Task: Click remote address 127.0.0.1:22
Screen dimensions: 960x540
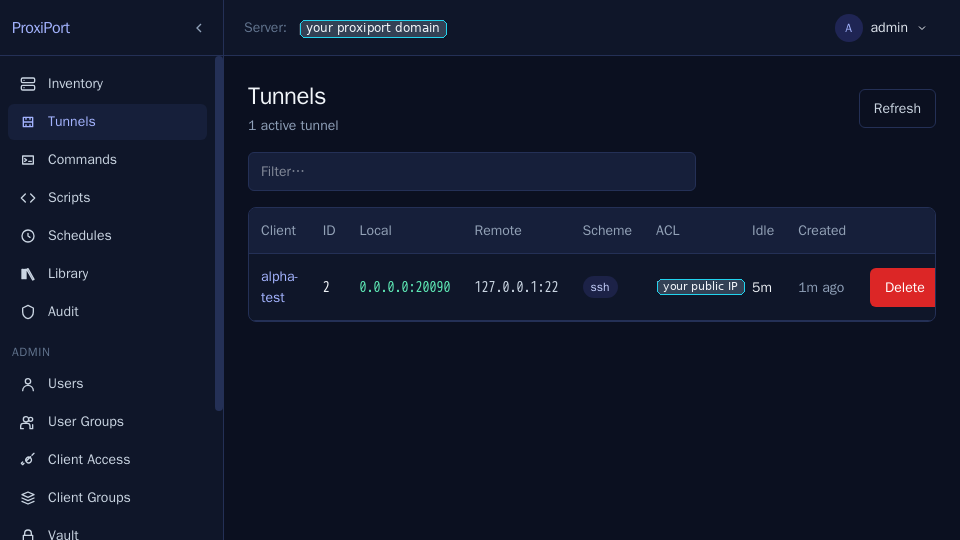Action: [516, 287]
